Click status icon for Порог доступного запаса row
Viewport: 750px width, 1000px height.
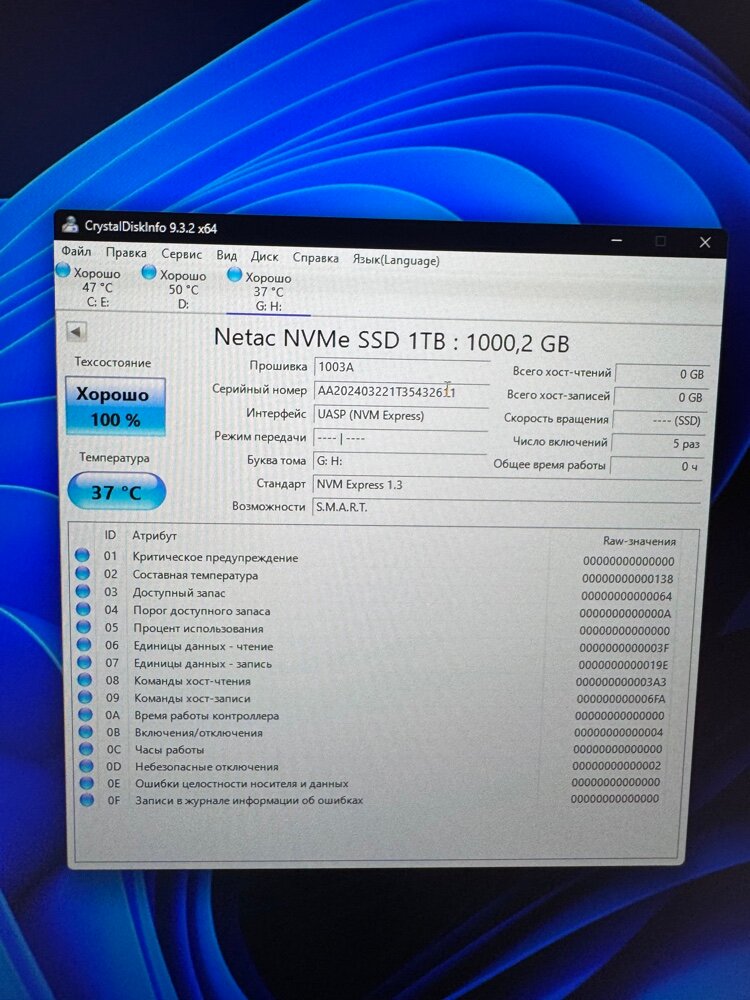pos(84,609)
